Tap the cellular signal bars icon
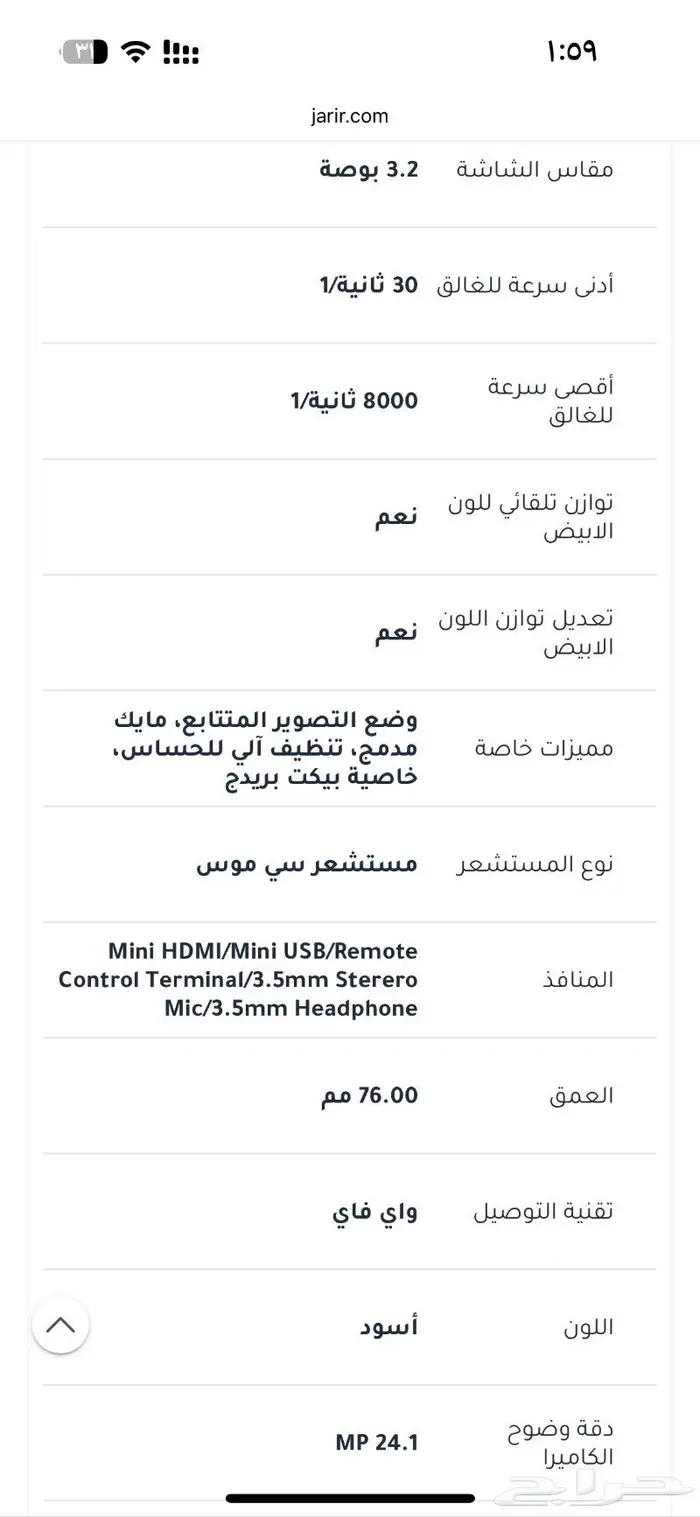This screenshot has height=1517, width=700. (180, 51)
